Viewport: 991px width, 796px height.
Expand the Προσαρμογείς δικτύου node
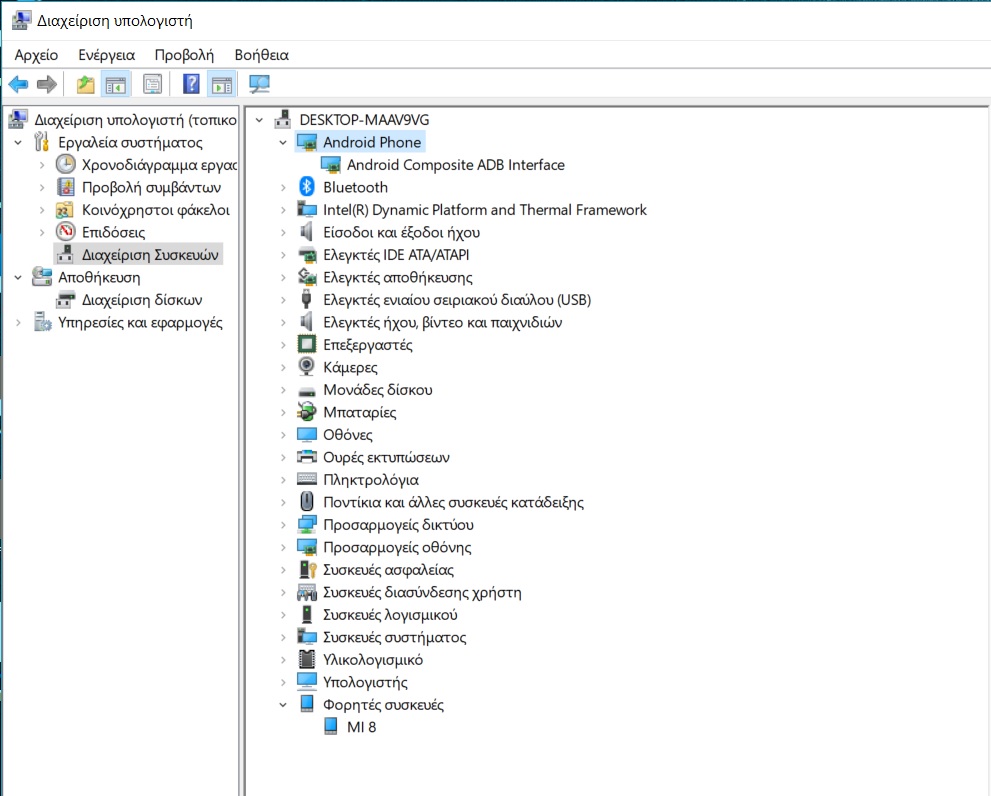click(284, 526)
